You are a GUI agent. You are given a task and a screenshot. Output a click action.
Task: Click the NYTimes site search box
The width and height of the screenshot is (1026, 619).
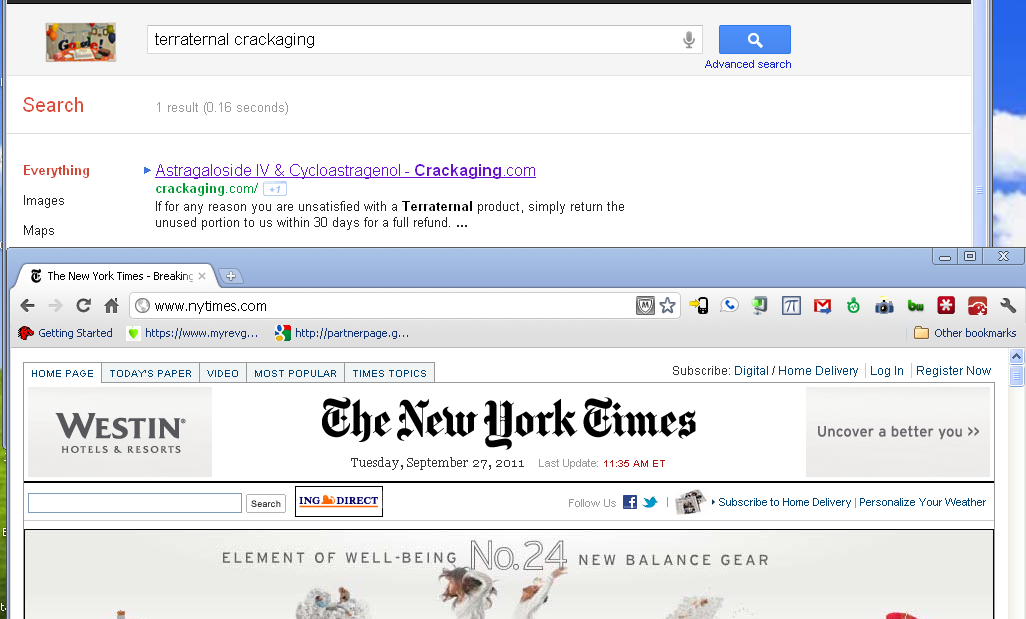pyautogui.click(x=135, y=503)
